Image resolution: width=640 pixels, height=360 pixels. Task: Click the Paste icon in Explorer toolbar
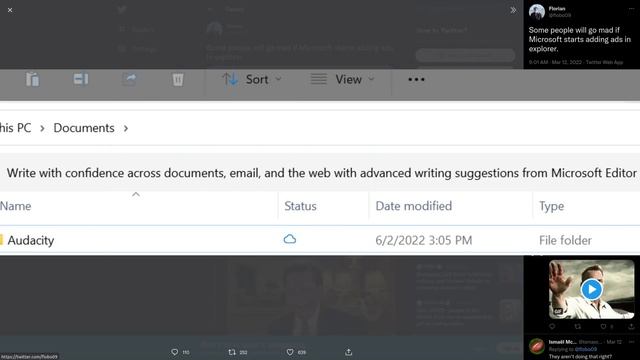(32, 79)
